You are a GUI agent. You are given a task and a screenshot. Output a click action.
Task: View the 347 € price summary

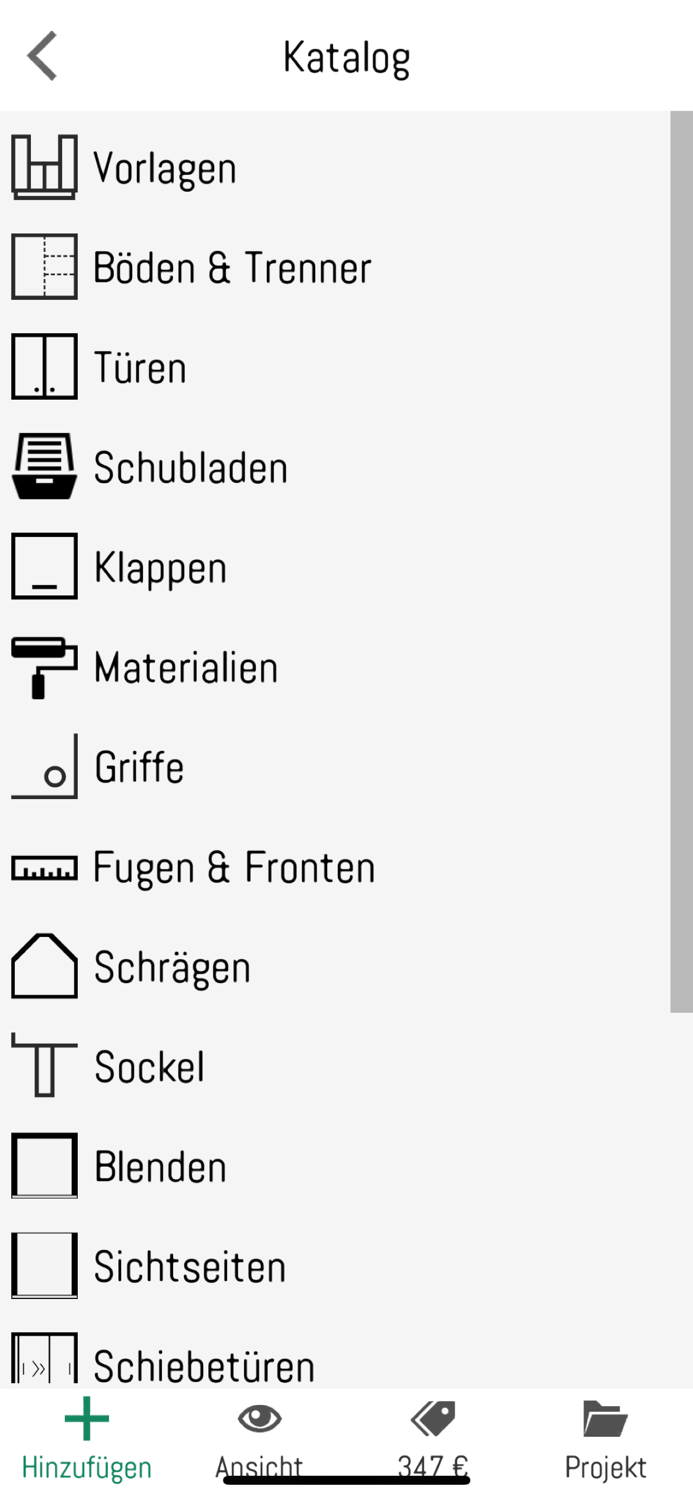[432, 1466]
